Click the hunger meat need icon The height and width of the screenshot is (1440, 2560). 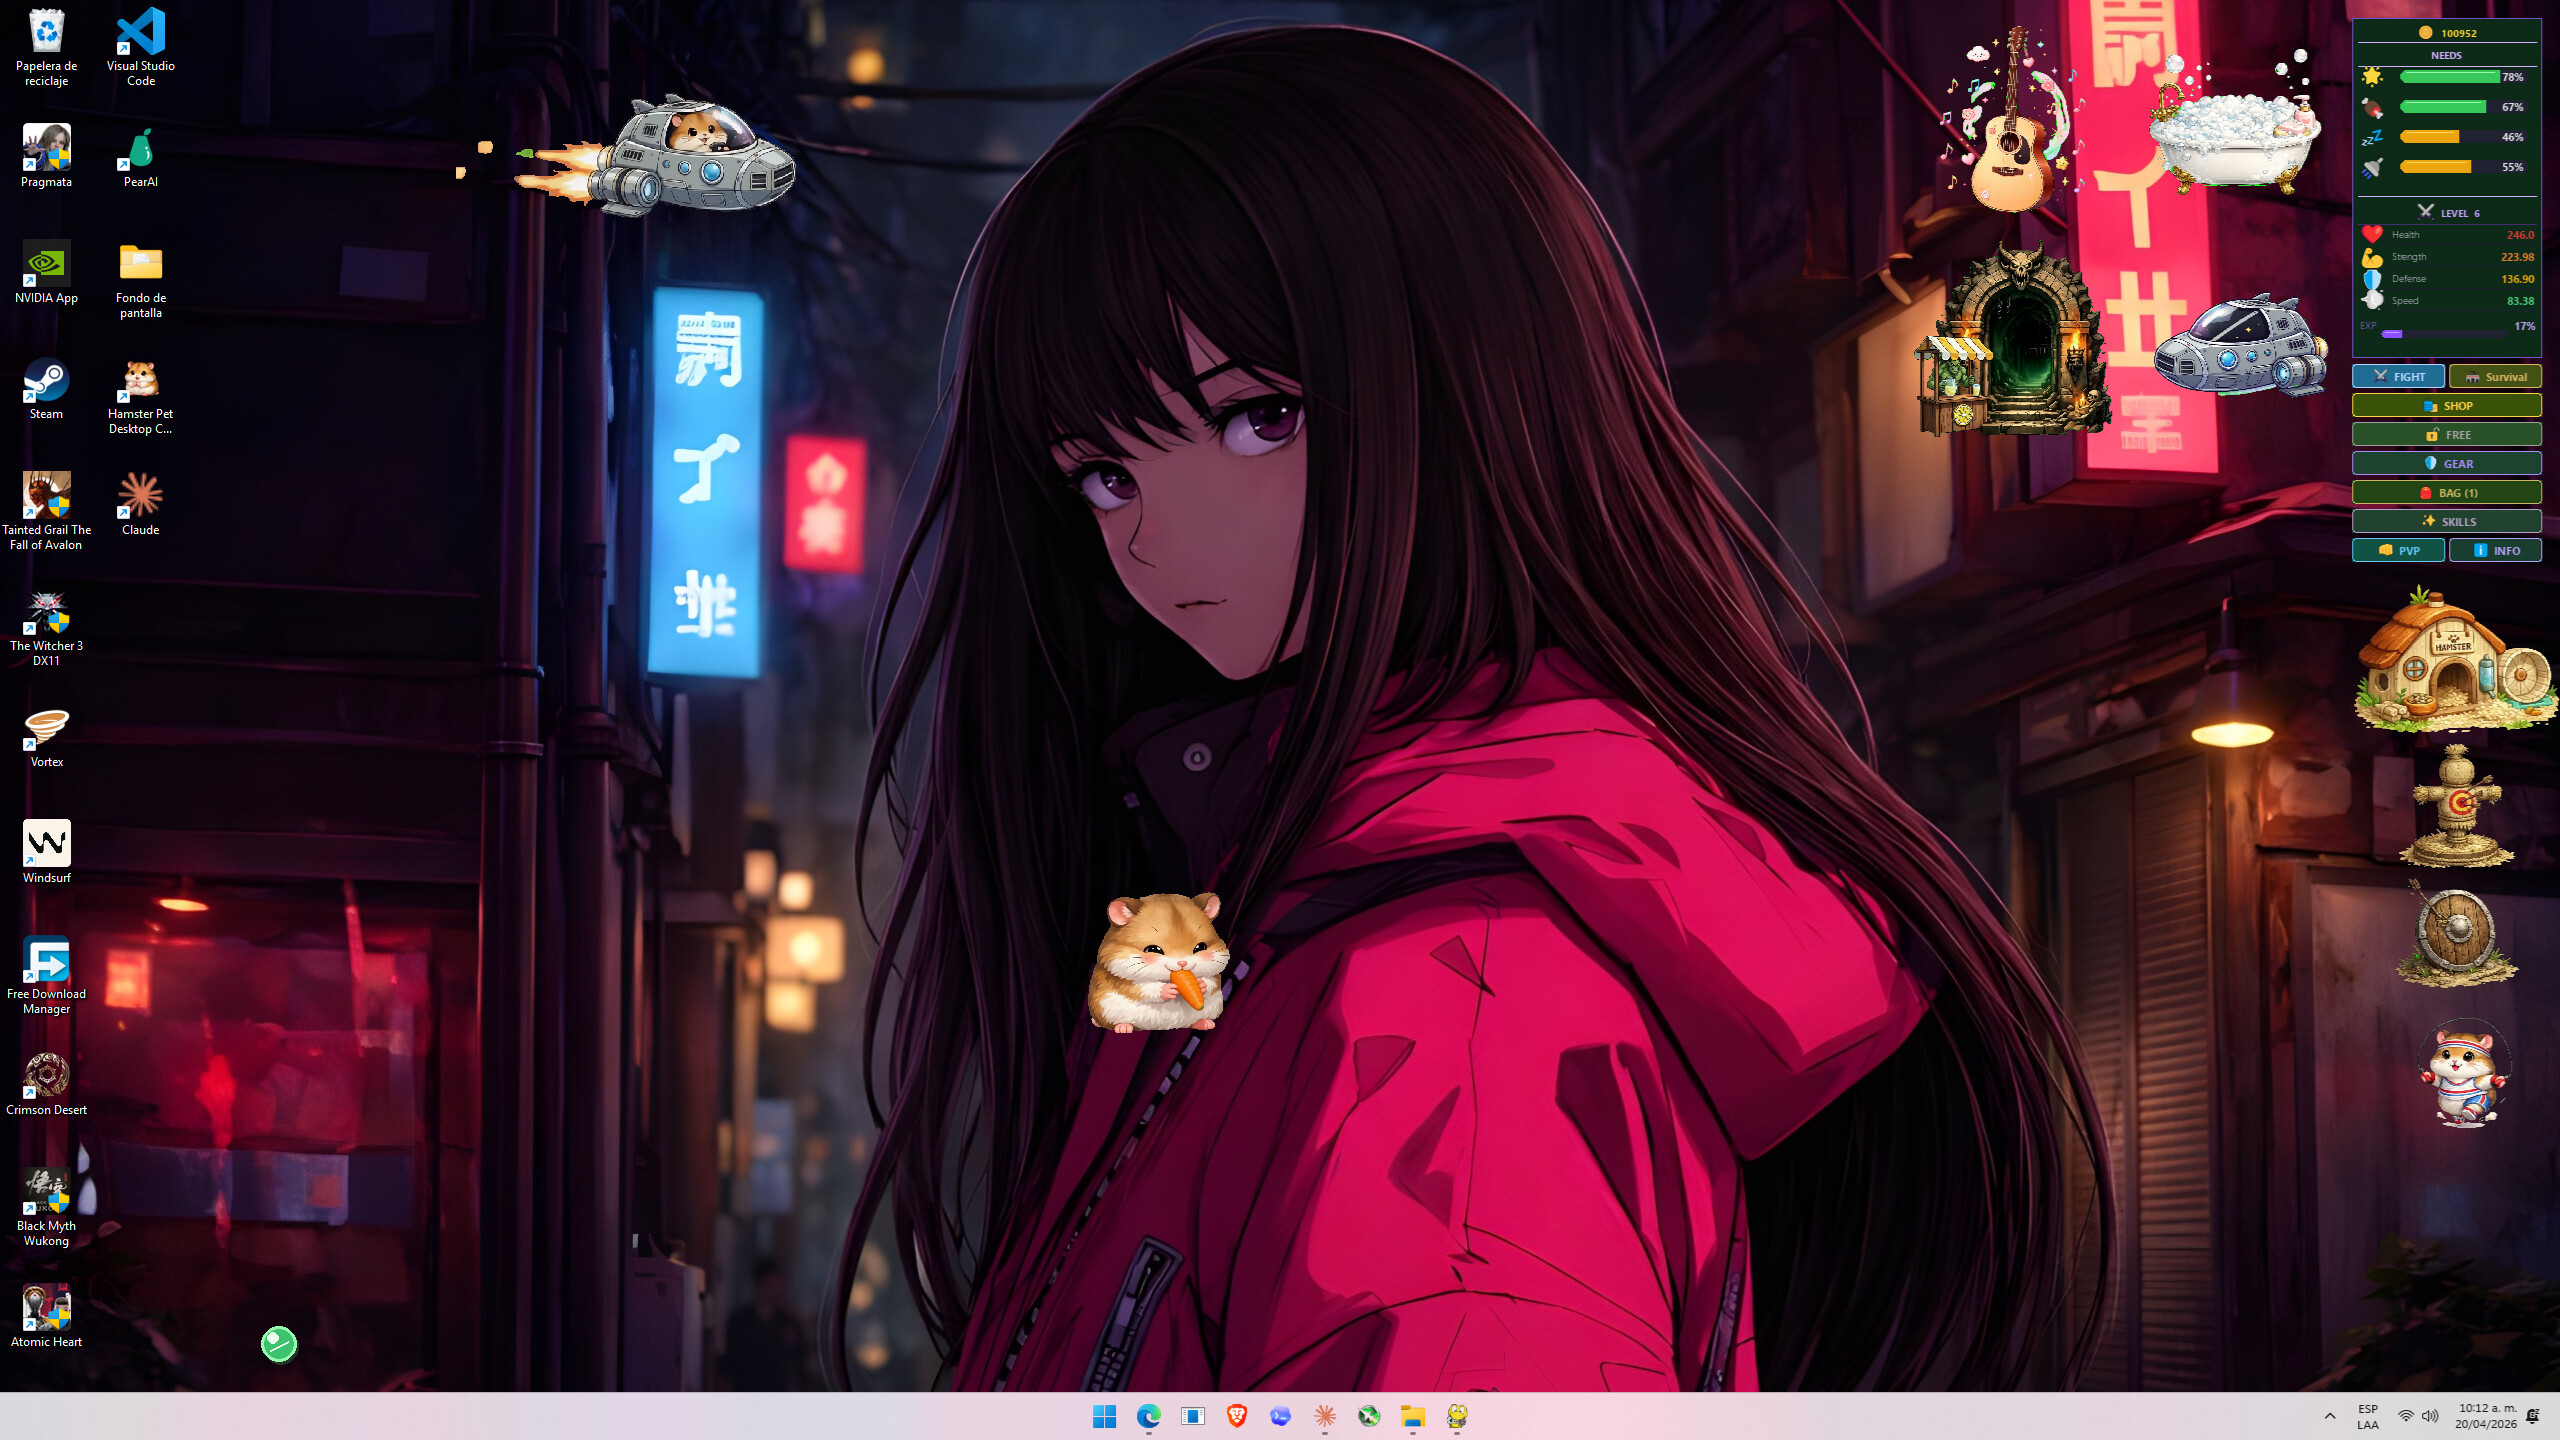coord(2372,107)
